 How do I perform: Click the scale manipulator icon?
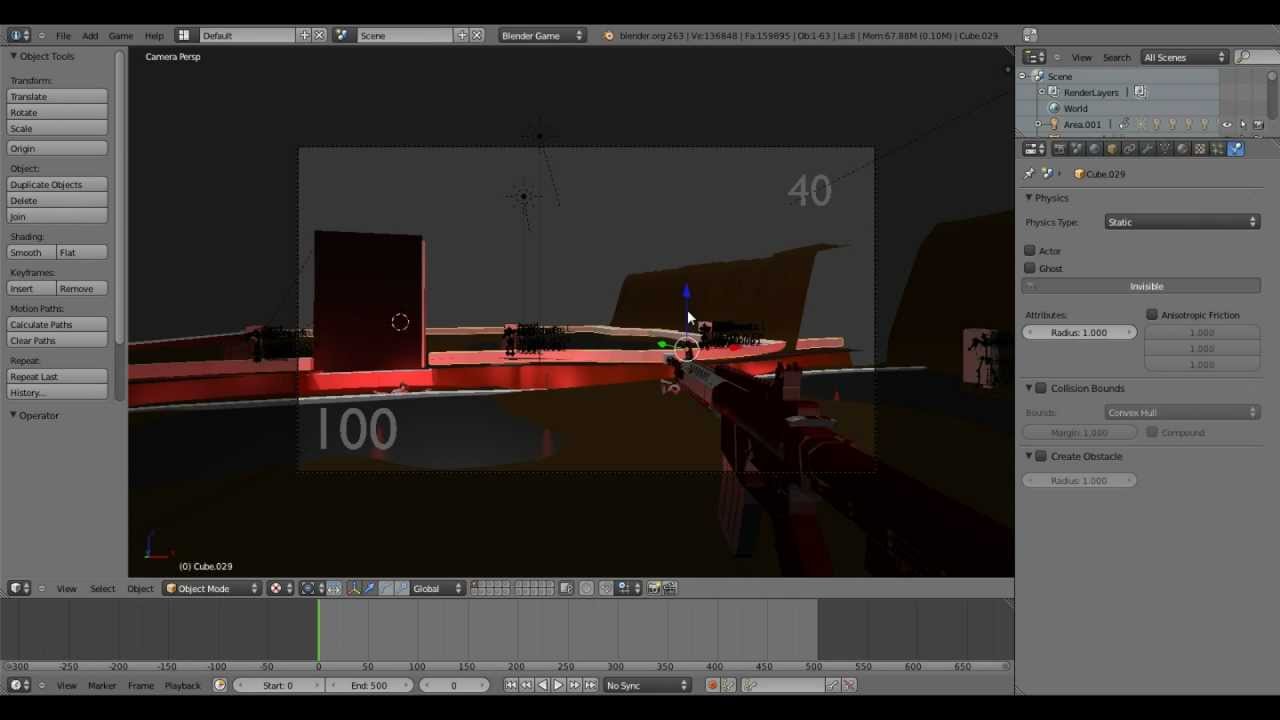[402, 588]
